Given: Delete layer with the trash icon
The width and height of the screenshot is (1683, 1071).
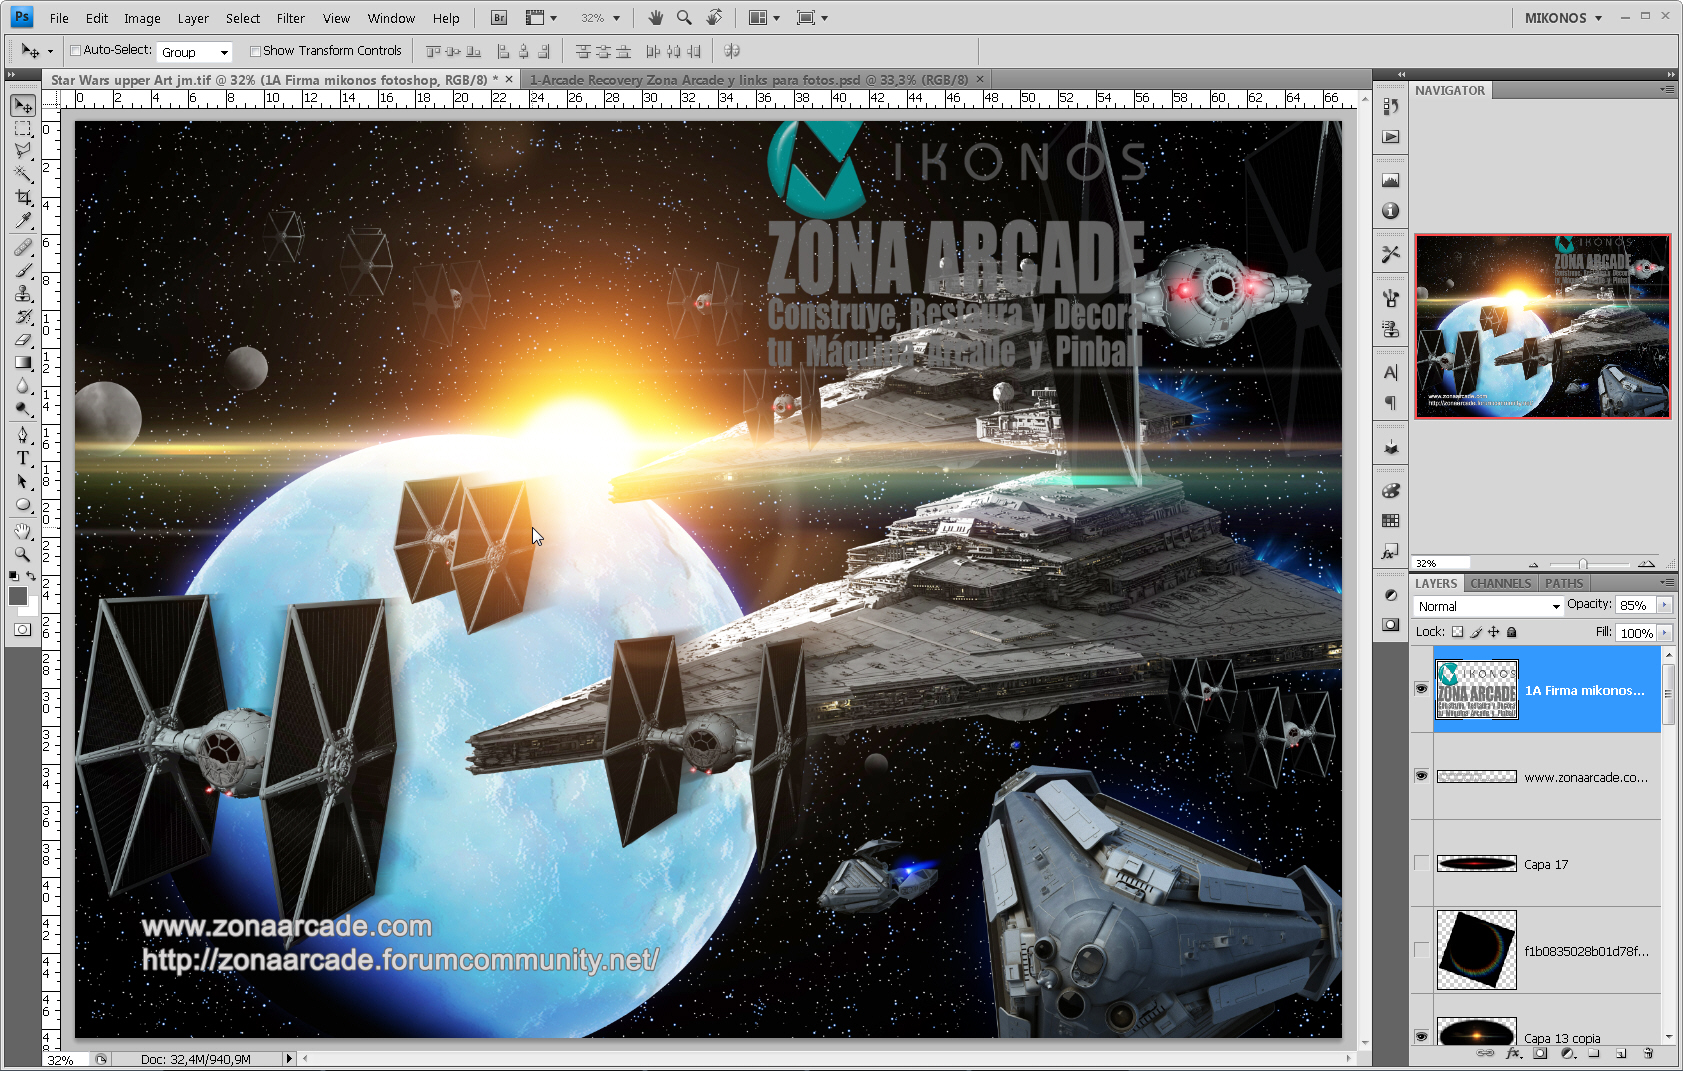Looking at the screenshot, I should pyautogui.click(x=1648, y=1053).
